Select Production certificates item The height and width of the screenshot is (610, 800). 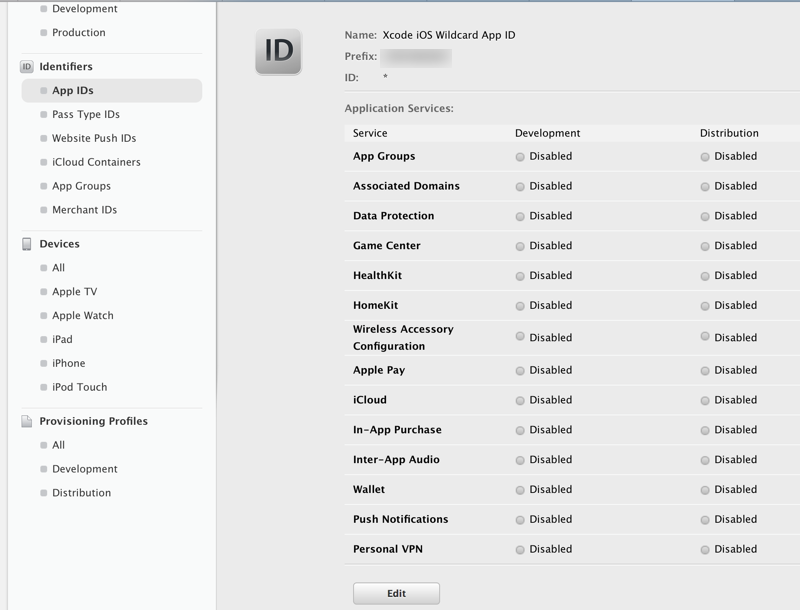pos(79,33)
